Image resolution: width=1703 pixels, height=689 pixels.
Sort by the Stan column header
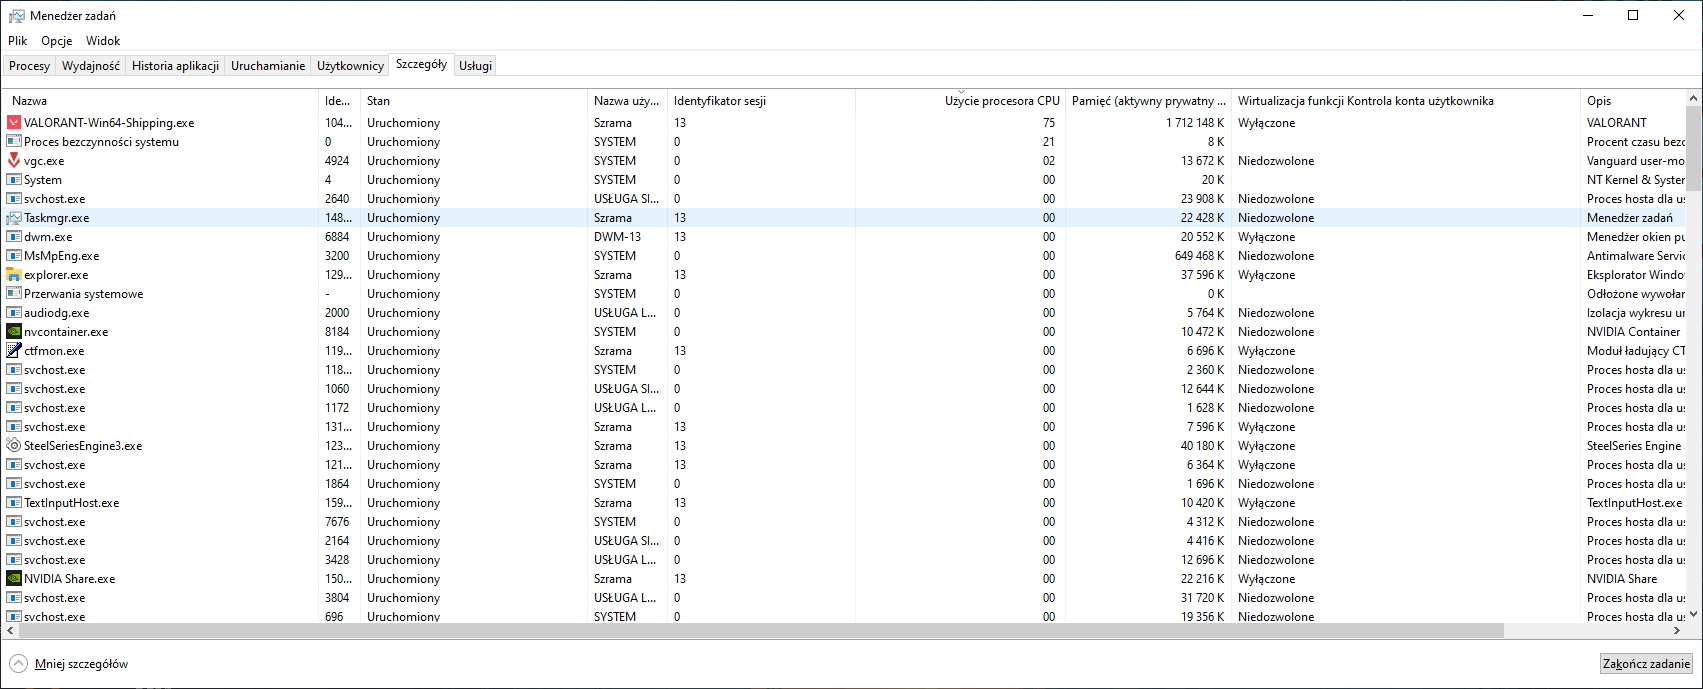(x=474, y=101)
